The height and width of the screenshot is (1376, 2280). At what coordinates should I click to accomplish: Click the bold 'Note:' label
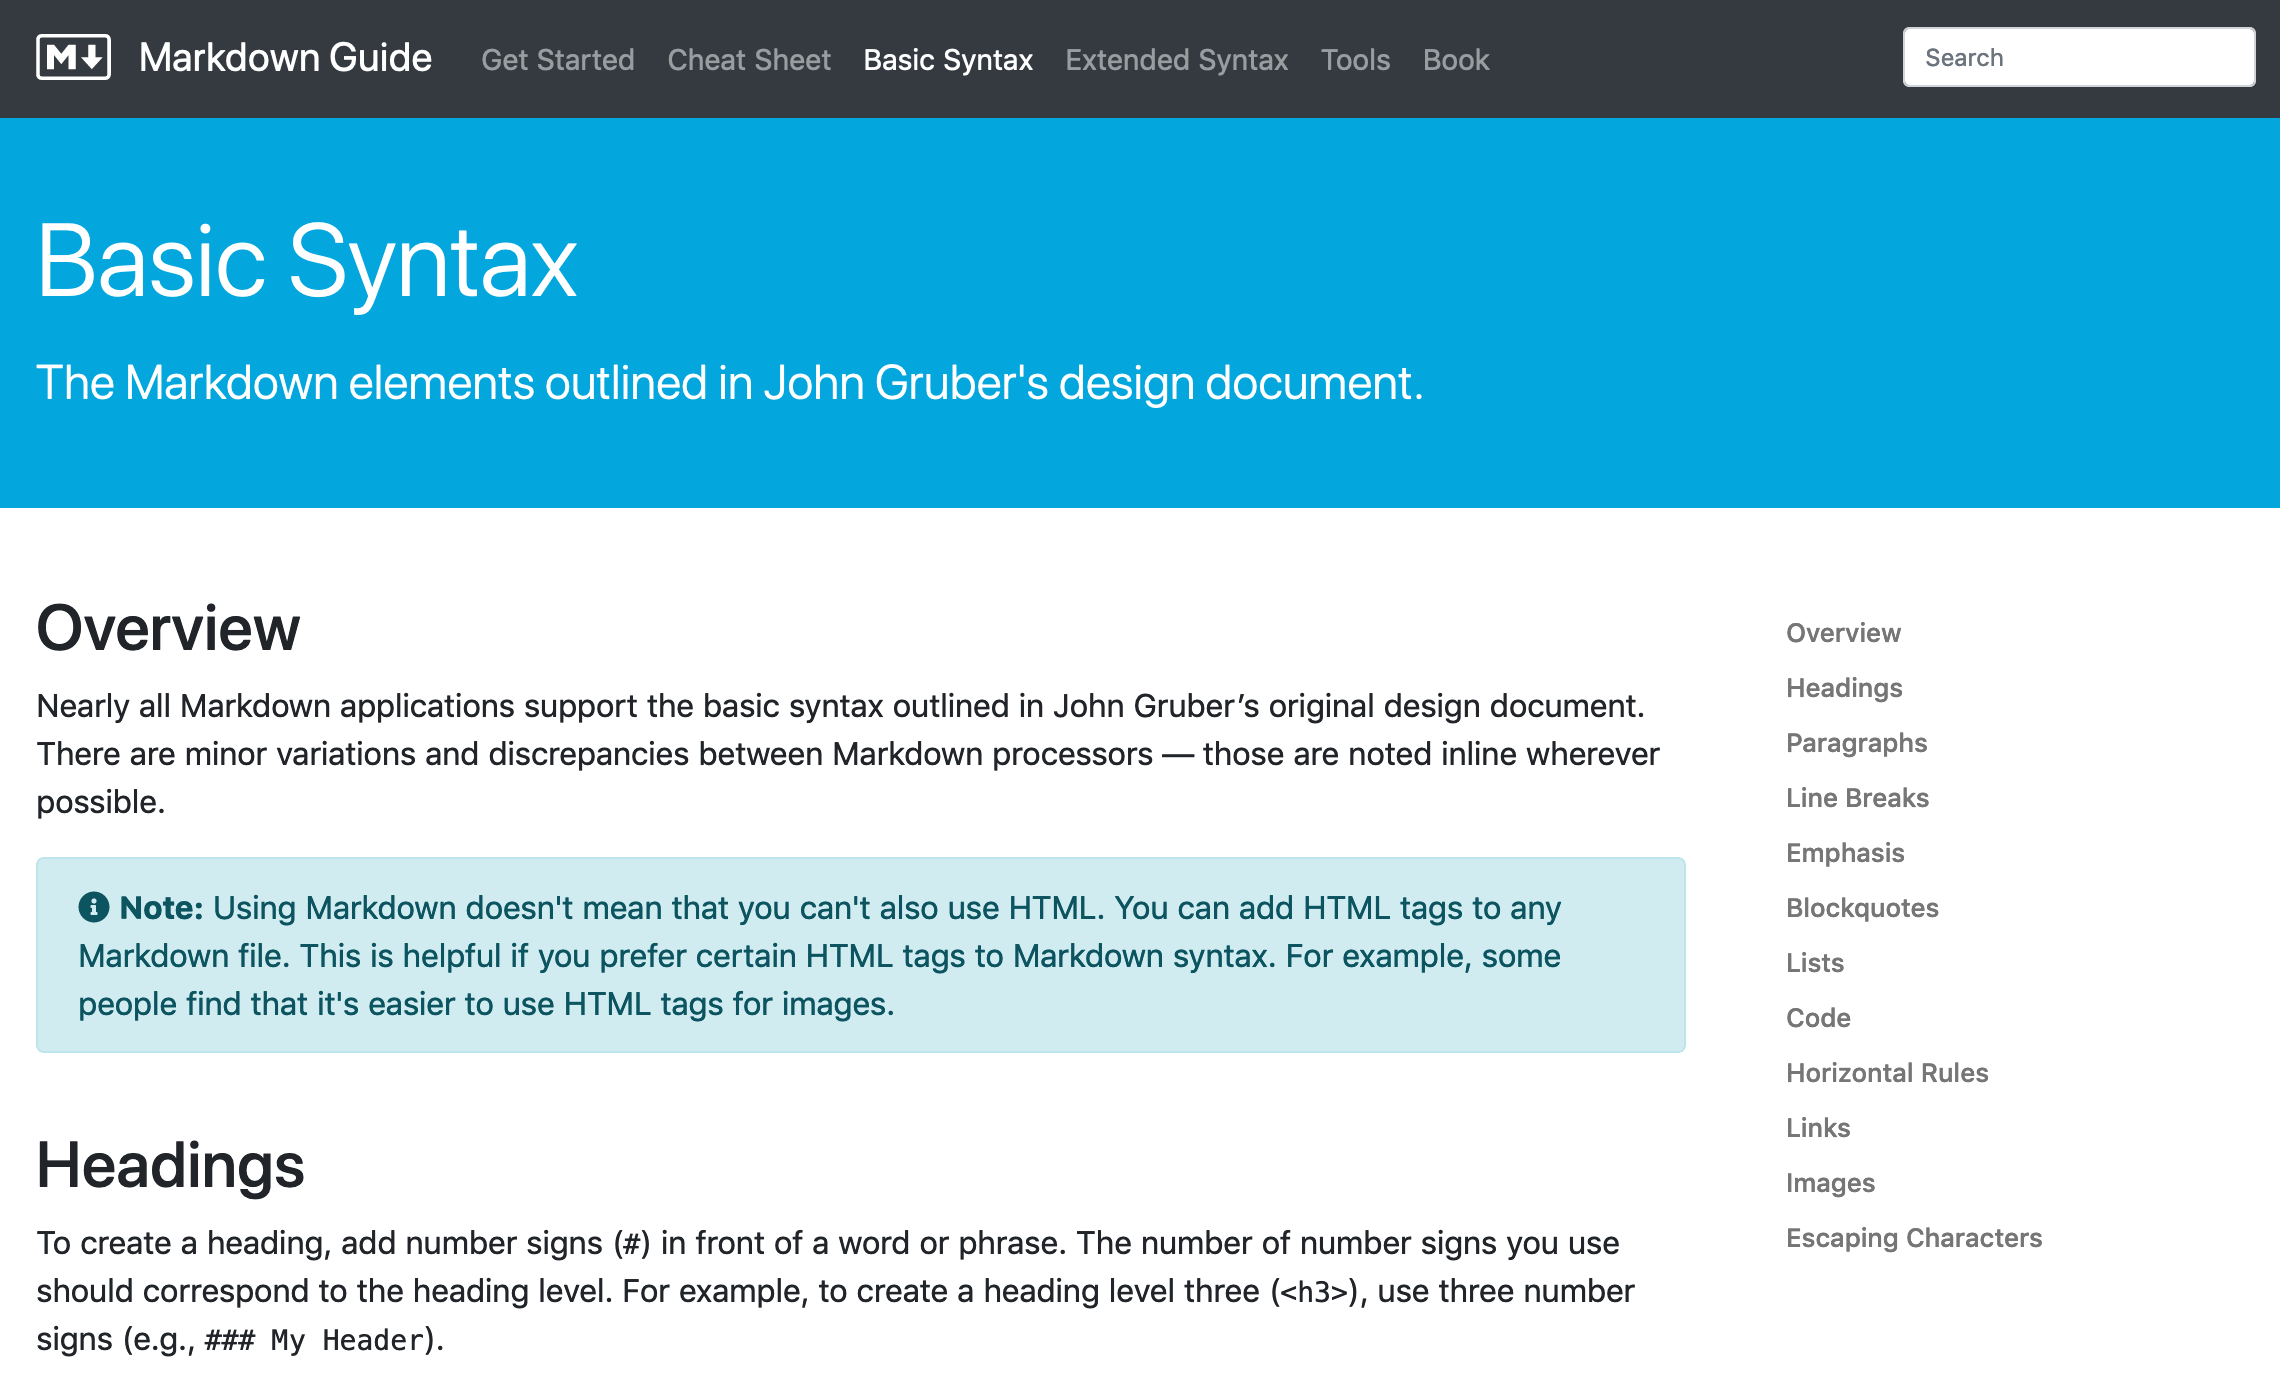click(x=161, y=908)
